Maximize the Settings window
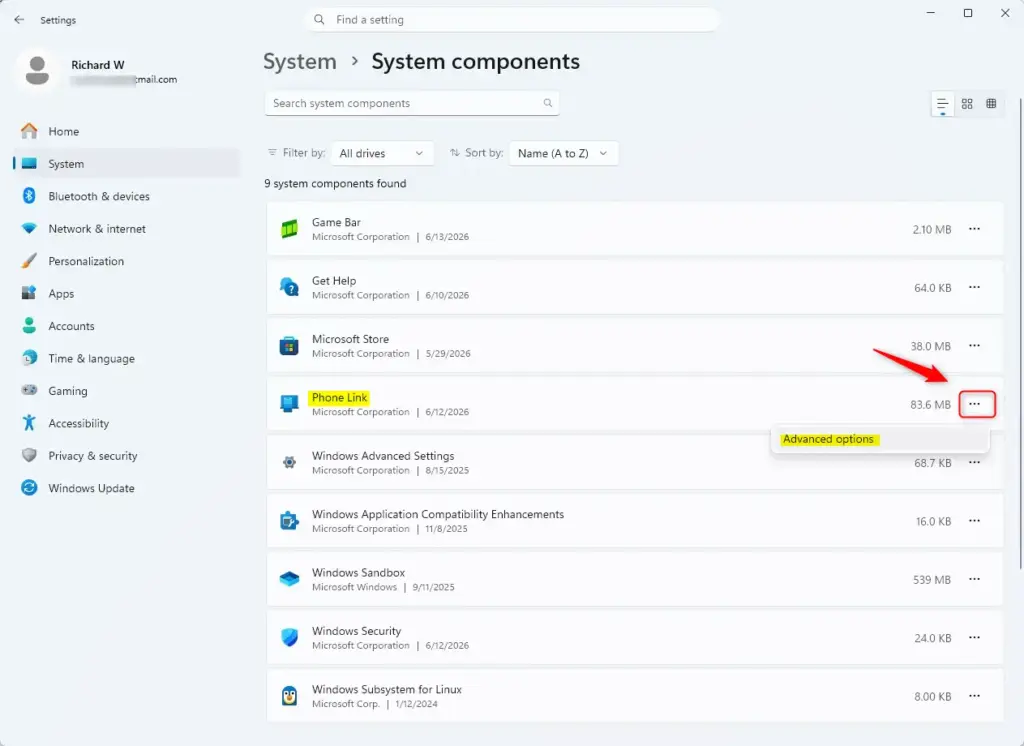1024x746 pixels. click(x=968, y=13)
